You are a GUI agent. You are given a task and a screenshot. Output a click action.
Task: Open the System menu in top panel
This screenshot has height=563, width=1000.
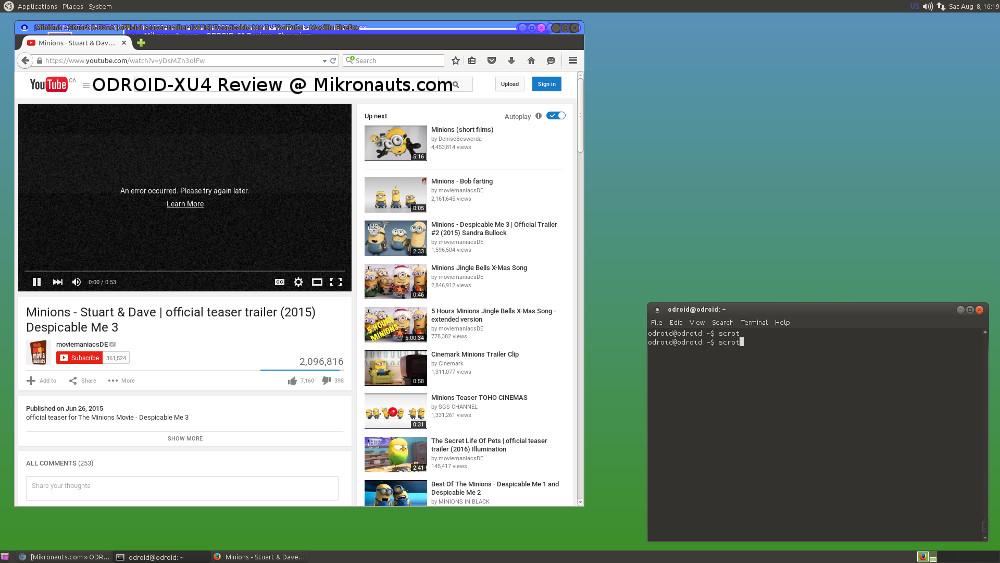click(100, 6)
